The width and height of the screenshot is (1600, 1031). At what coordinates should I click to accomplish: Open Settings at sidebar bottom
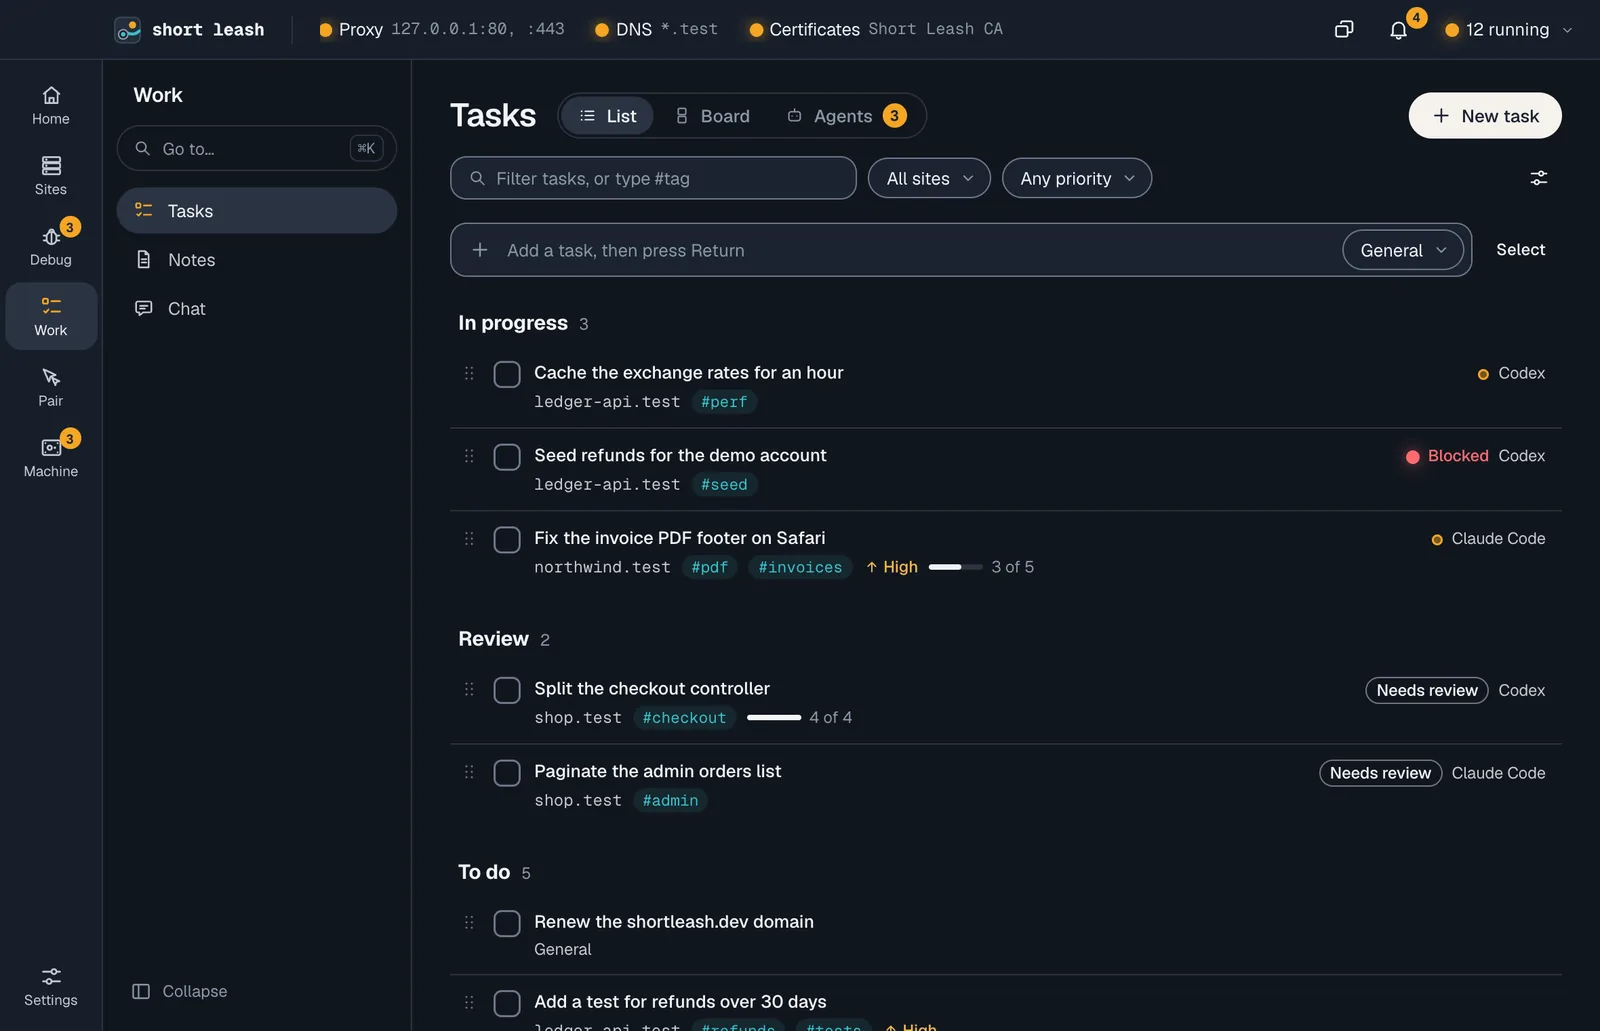point(51,986)
